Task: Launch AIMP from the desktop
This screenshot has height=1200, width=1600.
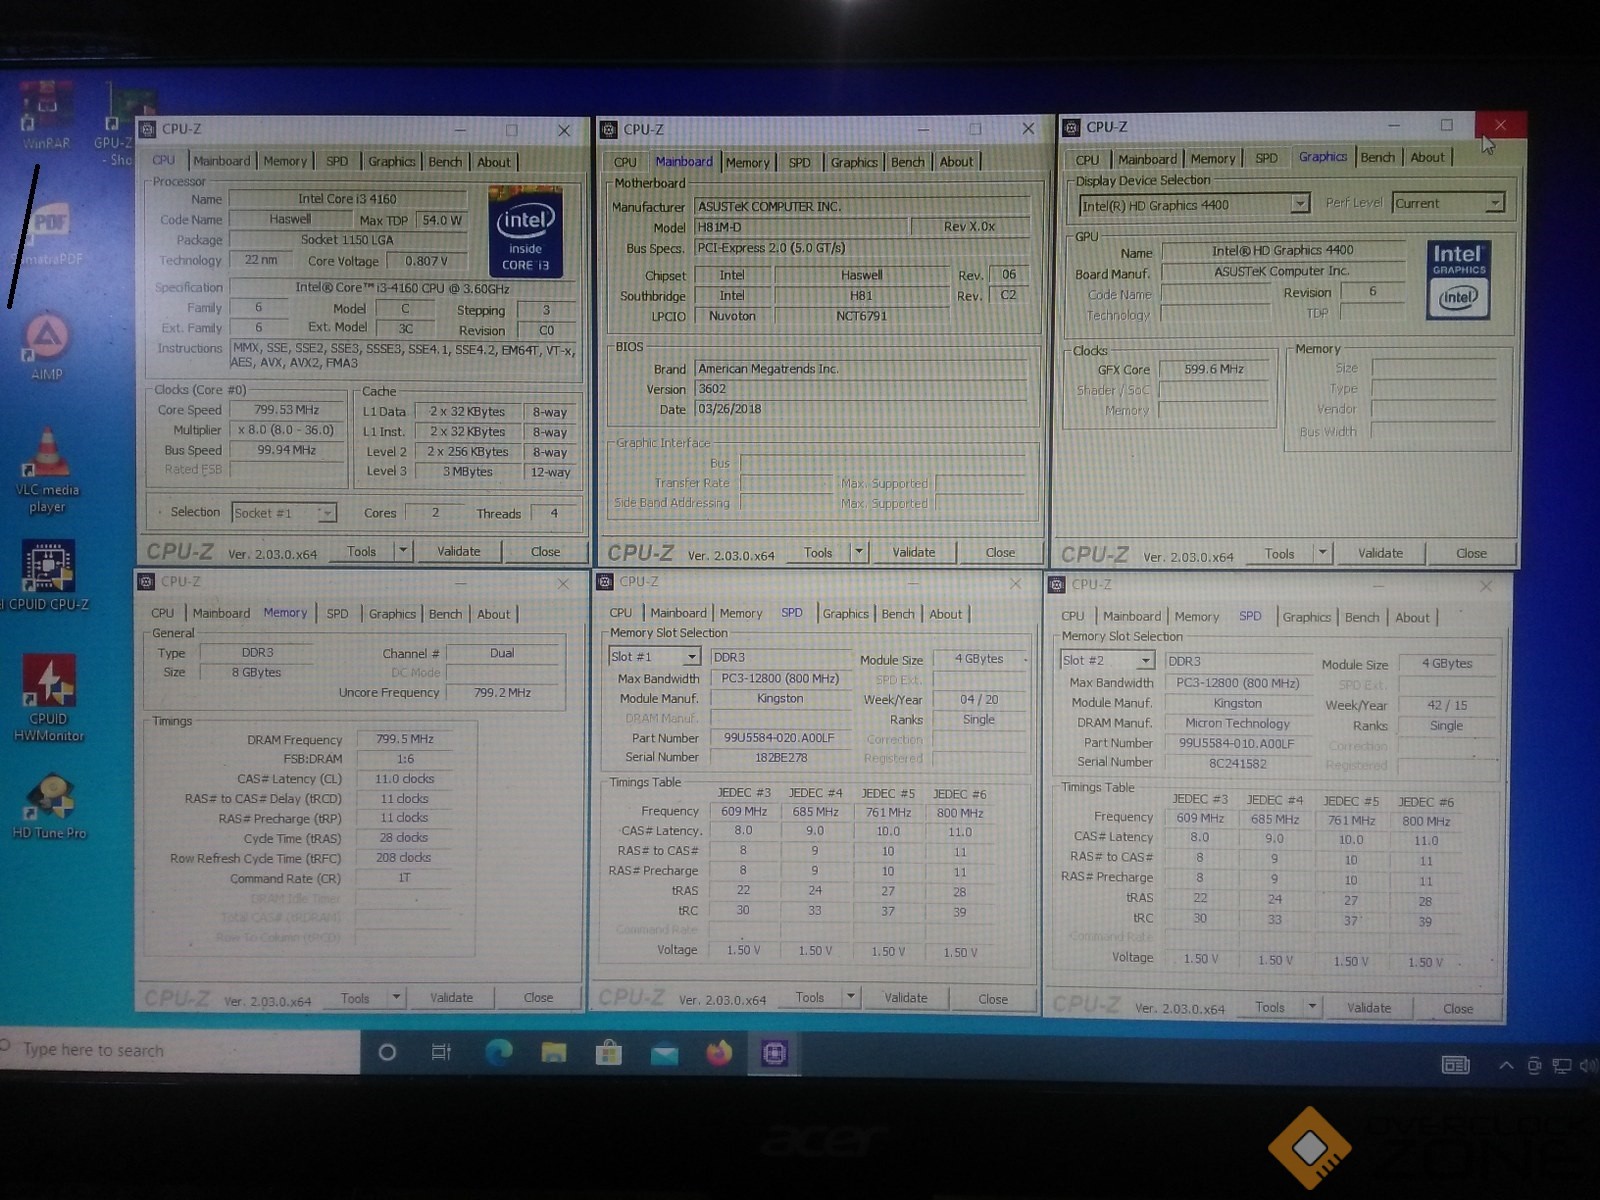Action: click(x=46, y=346)
